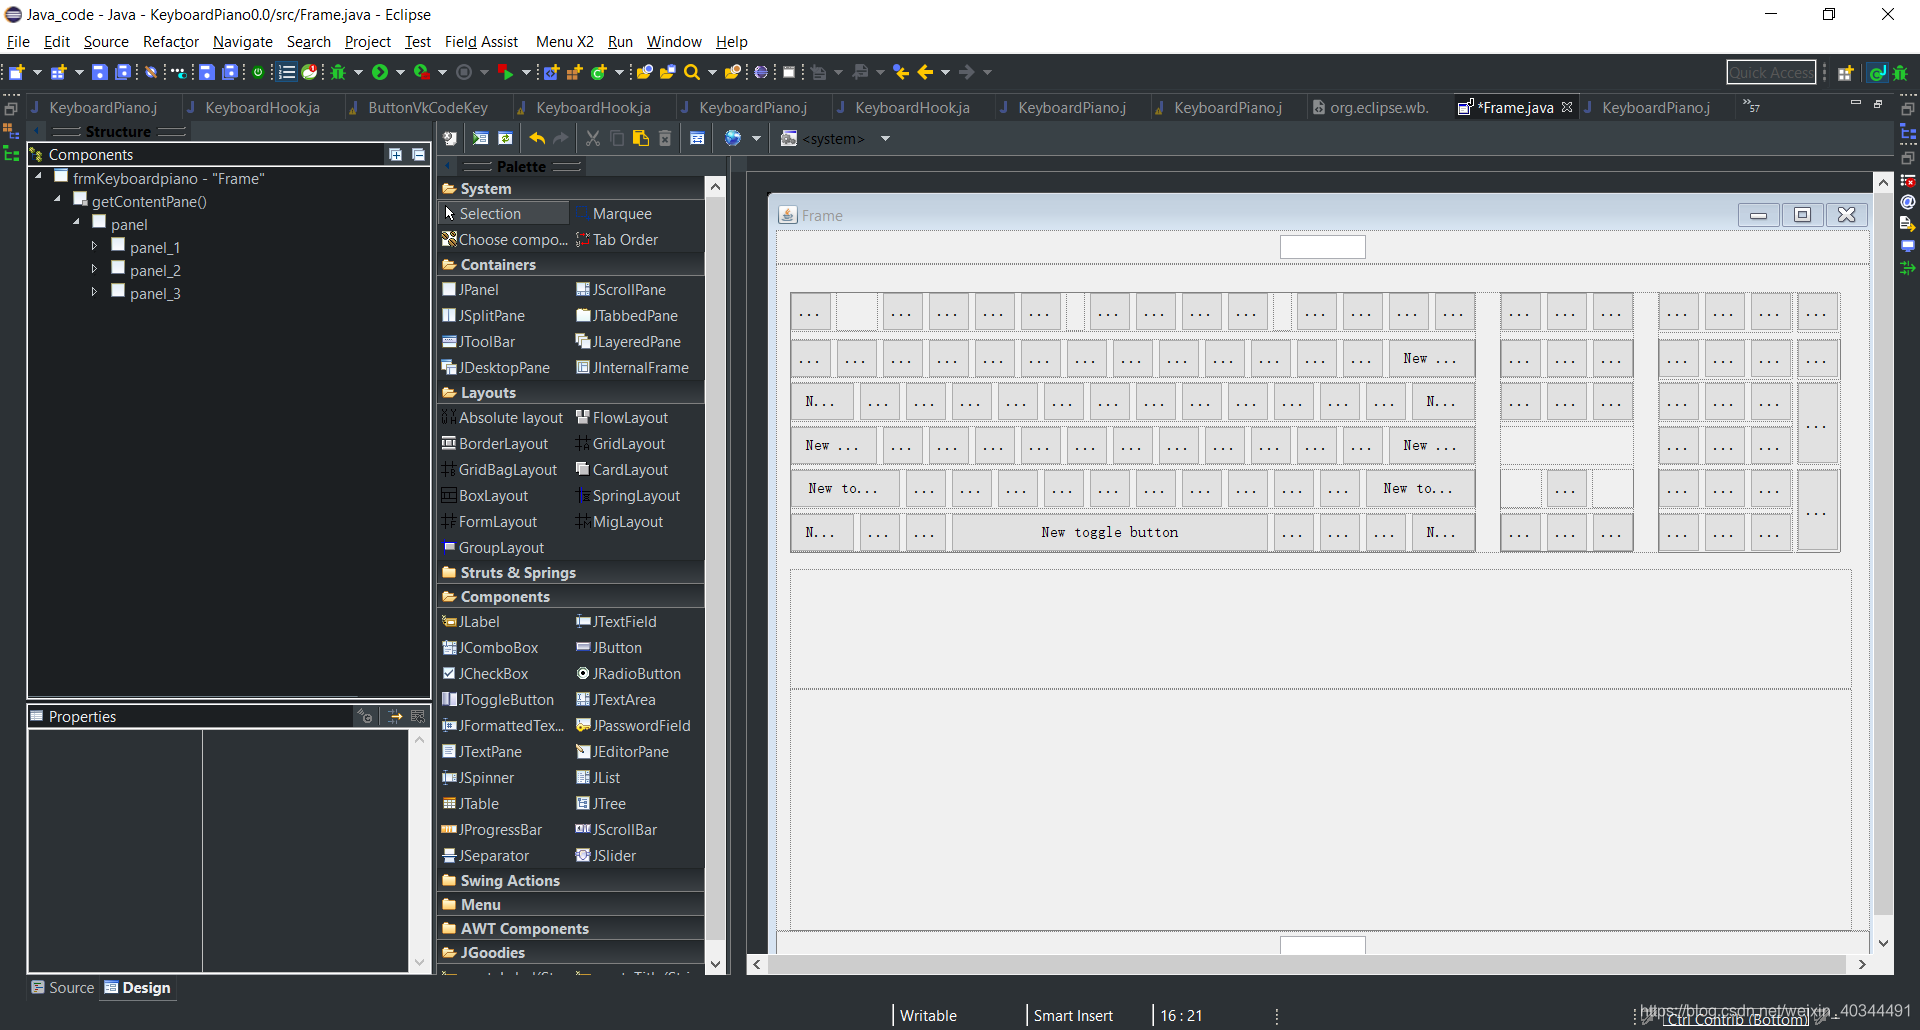This screenshot has height=1030, width=1920.
Task: Select JTextField from the palette
Action: 616,622
